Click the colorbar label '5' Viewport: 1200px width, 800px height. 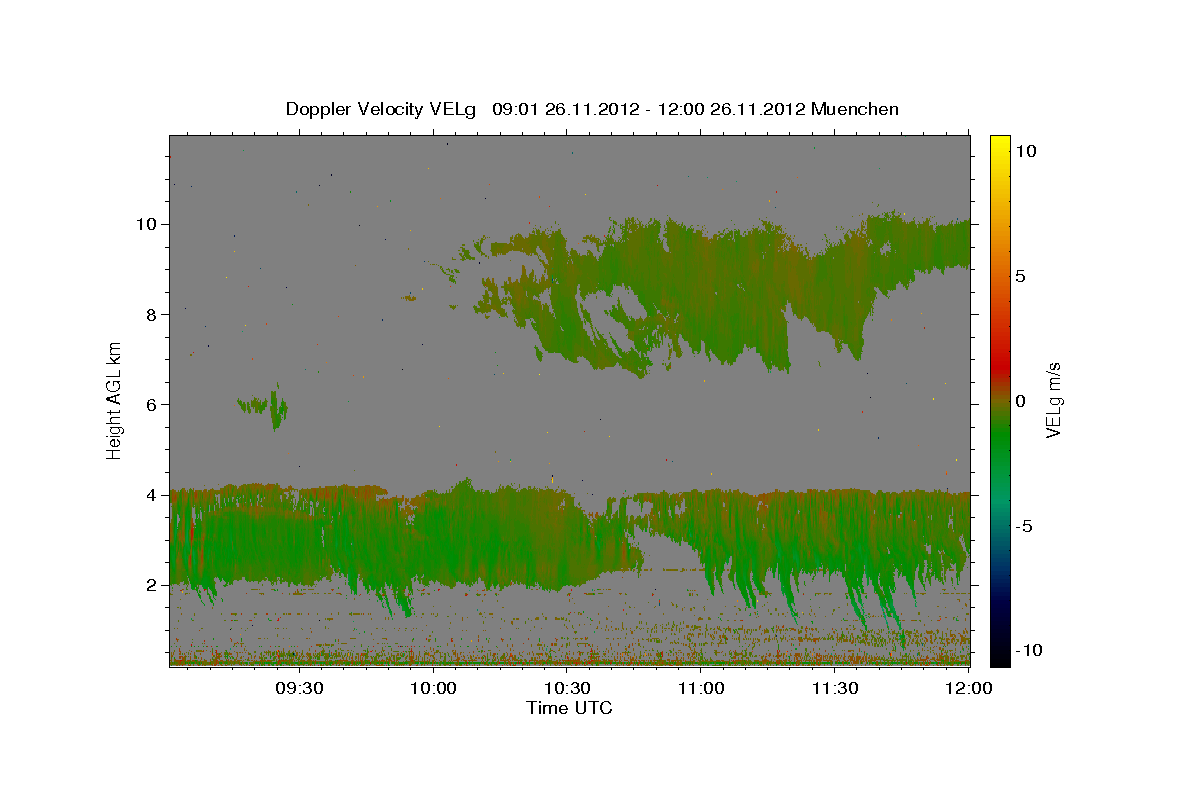tap(1020, 276)
